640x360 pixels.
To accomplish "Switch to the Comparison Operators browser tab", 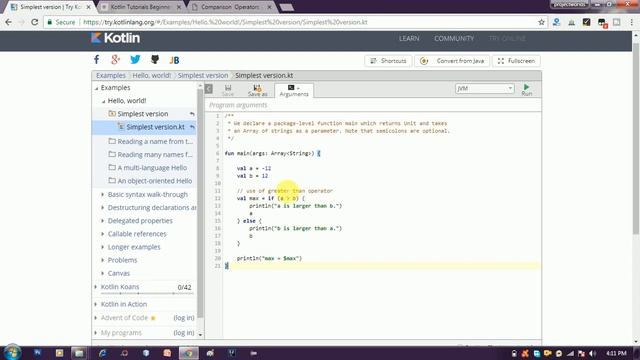I will tap(230, 7).
